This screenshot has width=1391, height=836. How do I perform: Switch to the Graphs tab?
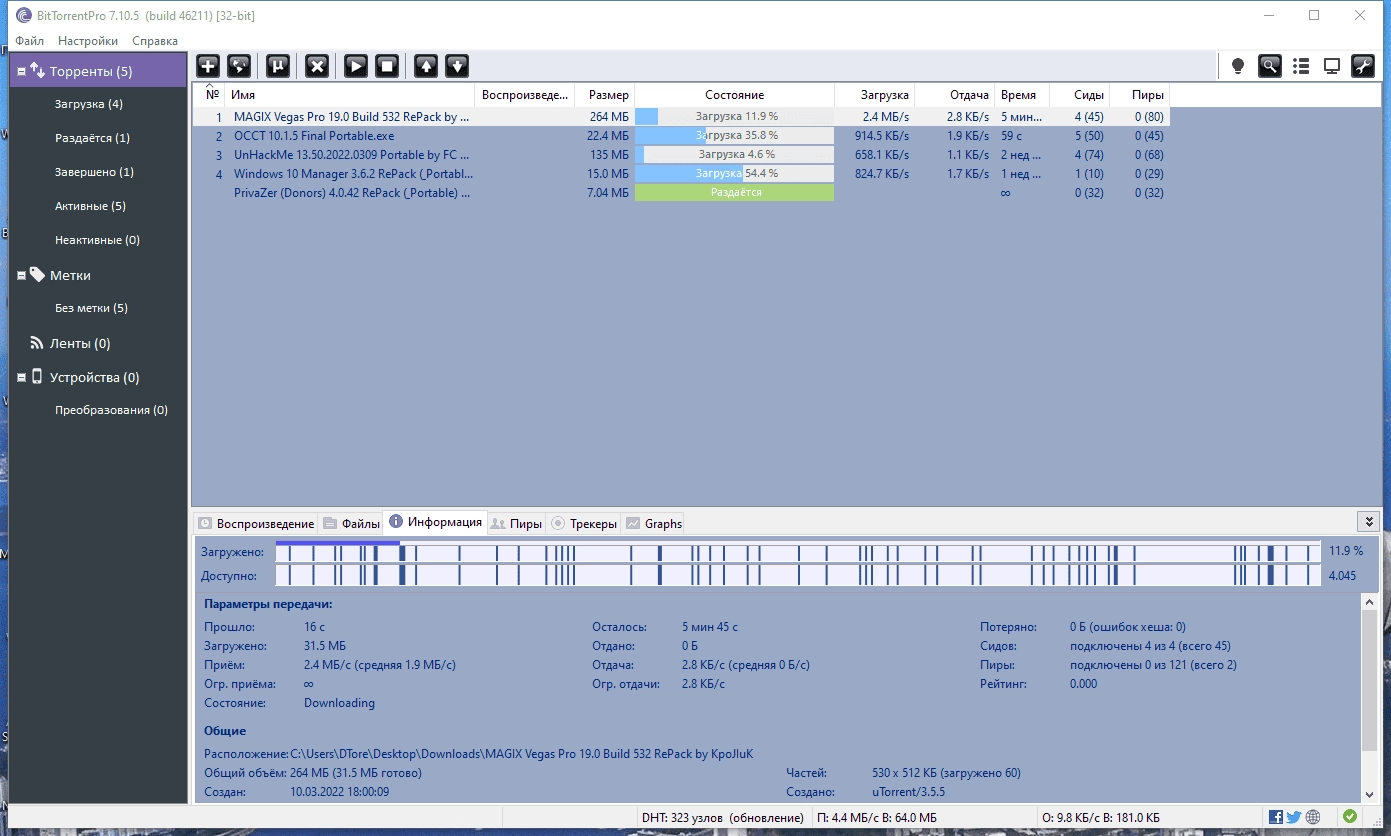653,523
